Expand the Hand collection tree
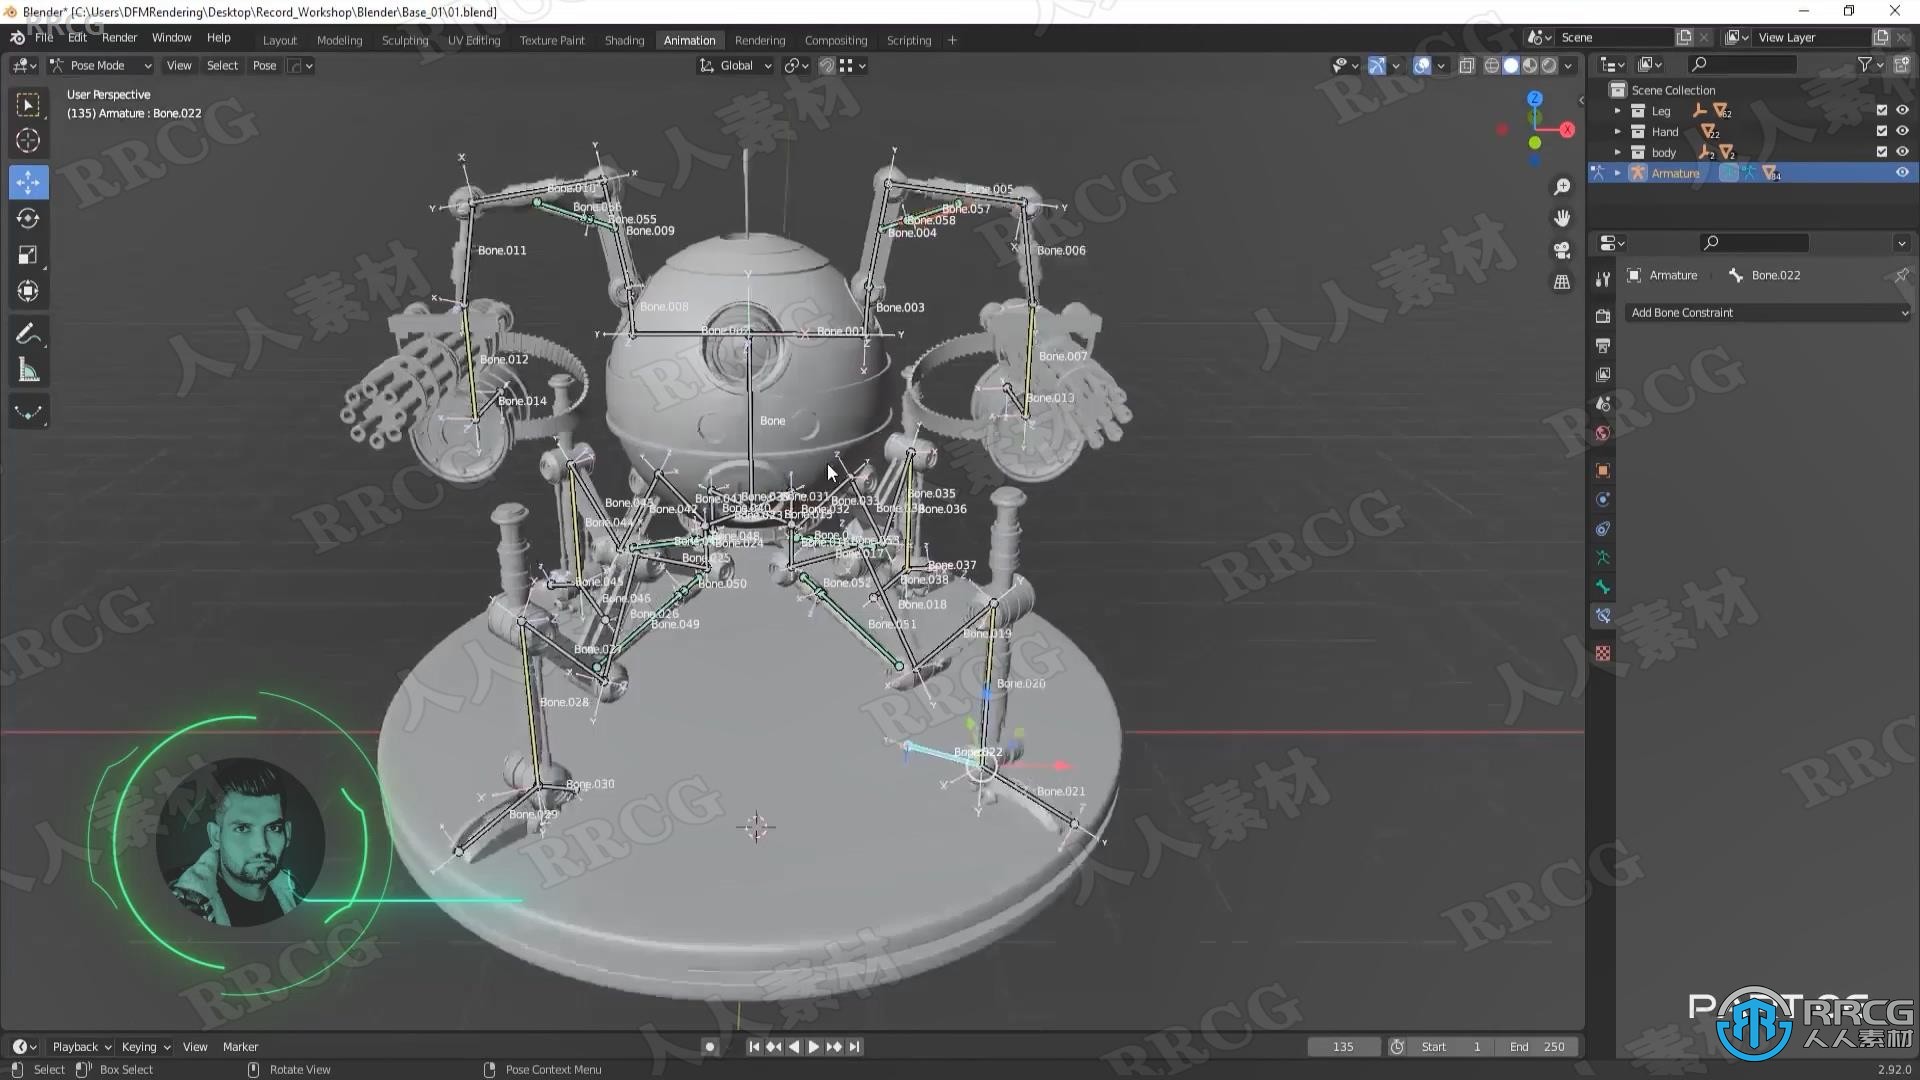This screenshot has height=1080, width=1920. point(1617,132)
